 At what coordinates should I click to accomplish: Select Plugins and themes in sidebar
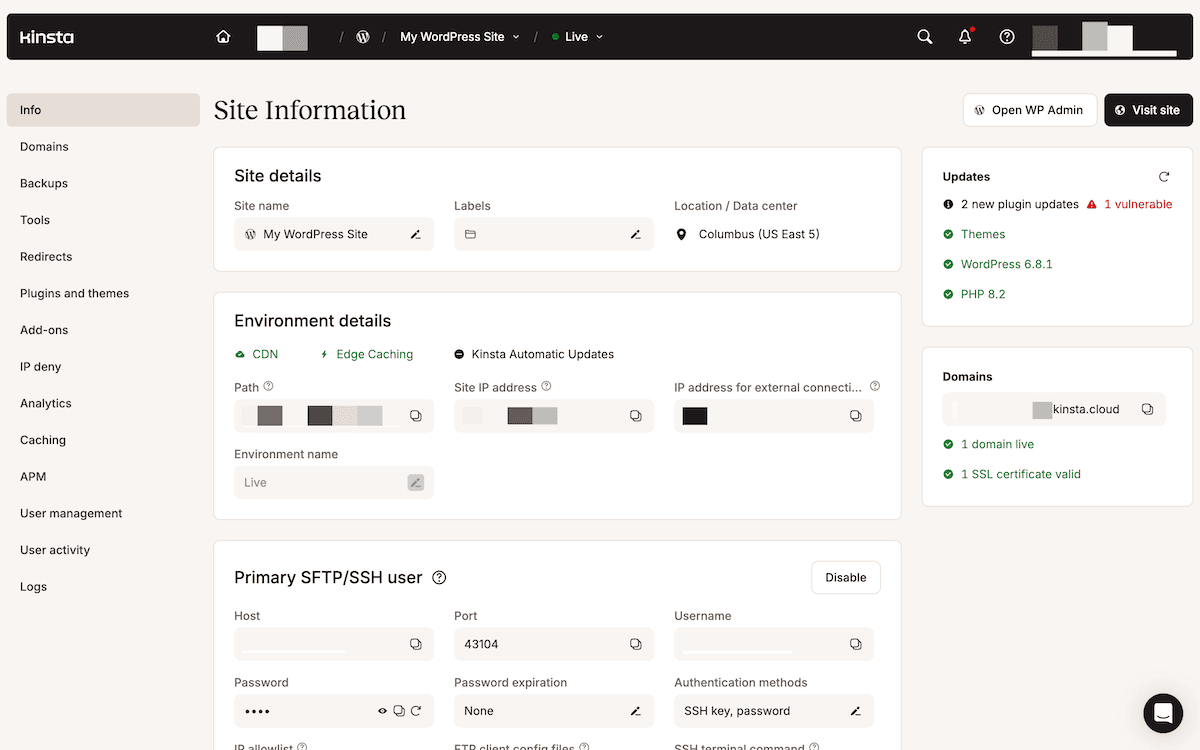[x=74, y=293]
